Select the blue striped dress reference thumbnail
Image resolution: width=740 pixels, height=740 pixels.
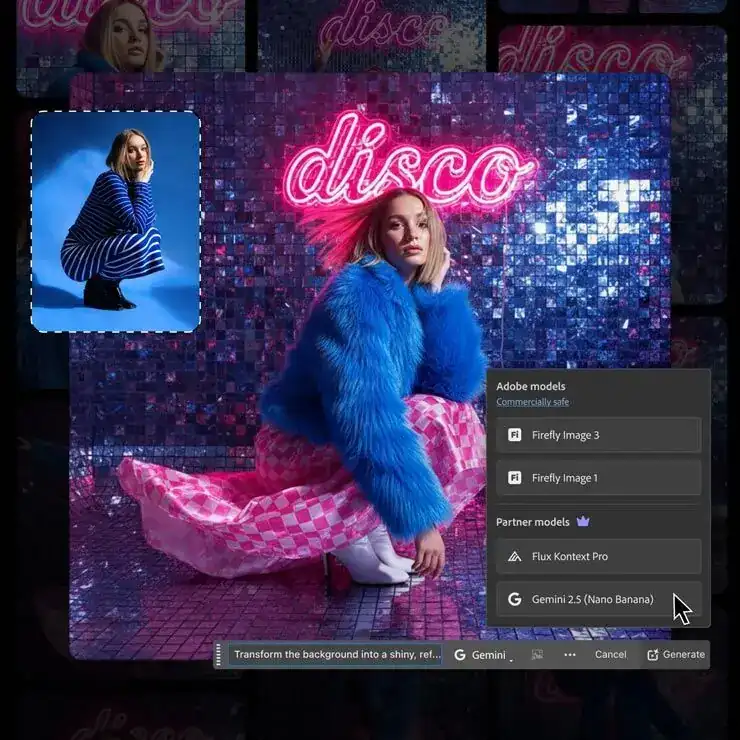pos(115,221)
